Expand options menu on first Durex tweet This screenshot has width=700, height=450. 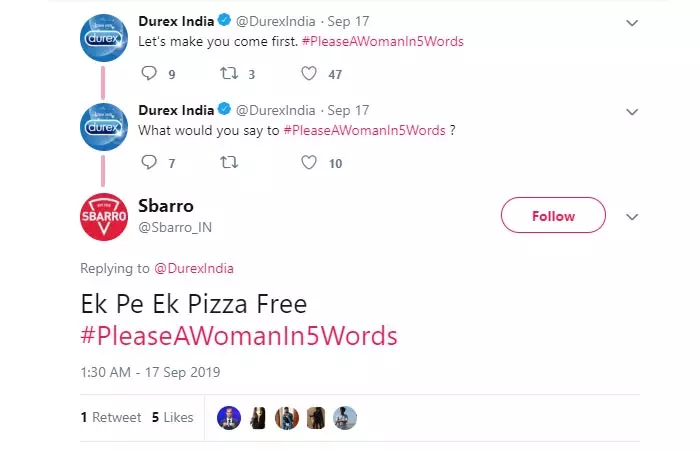tap(631, 22)
